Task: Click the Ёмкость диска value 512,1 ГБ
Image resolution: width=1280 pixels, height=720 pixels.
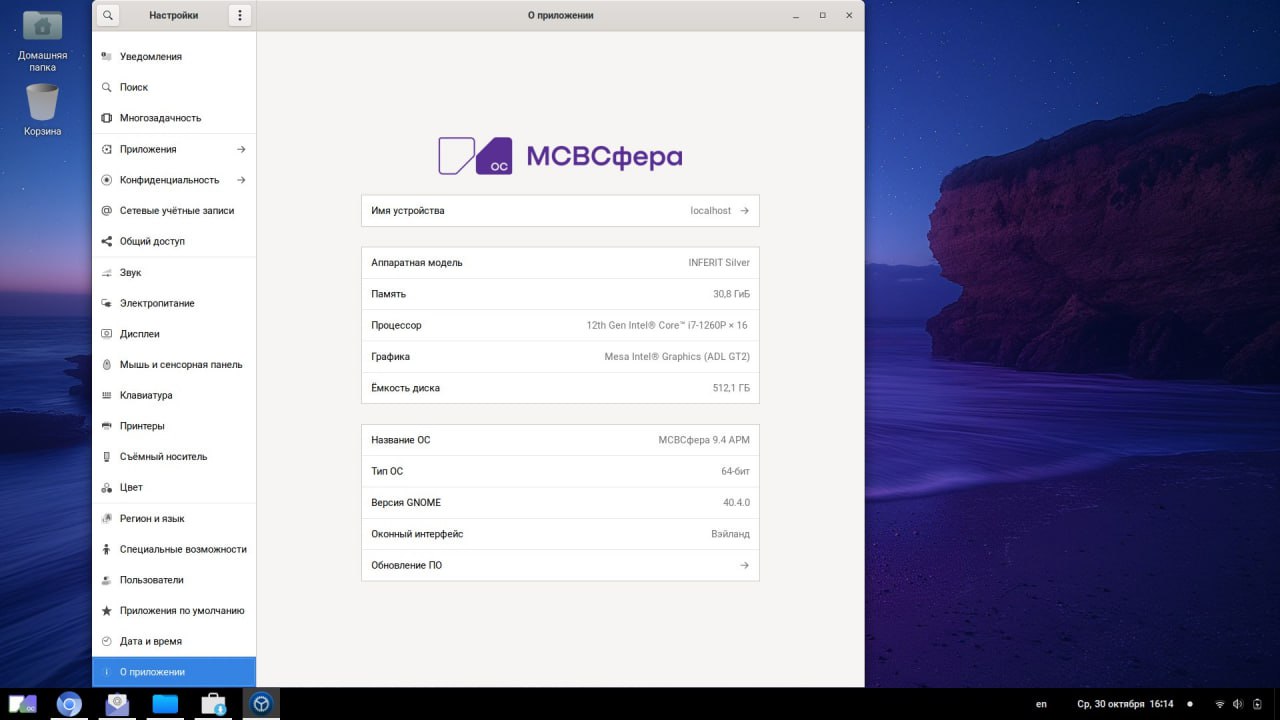Action: [731, 388]
